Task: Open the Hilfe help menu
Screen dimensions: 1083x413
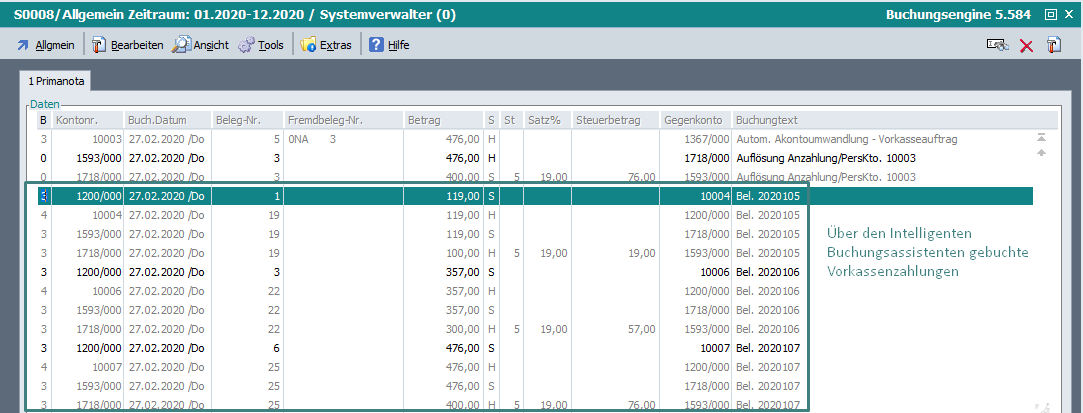Action: pos(376,45)
